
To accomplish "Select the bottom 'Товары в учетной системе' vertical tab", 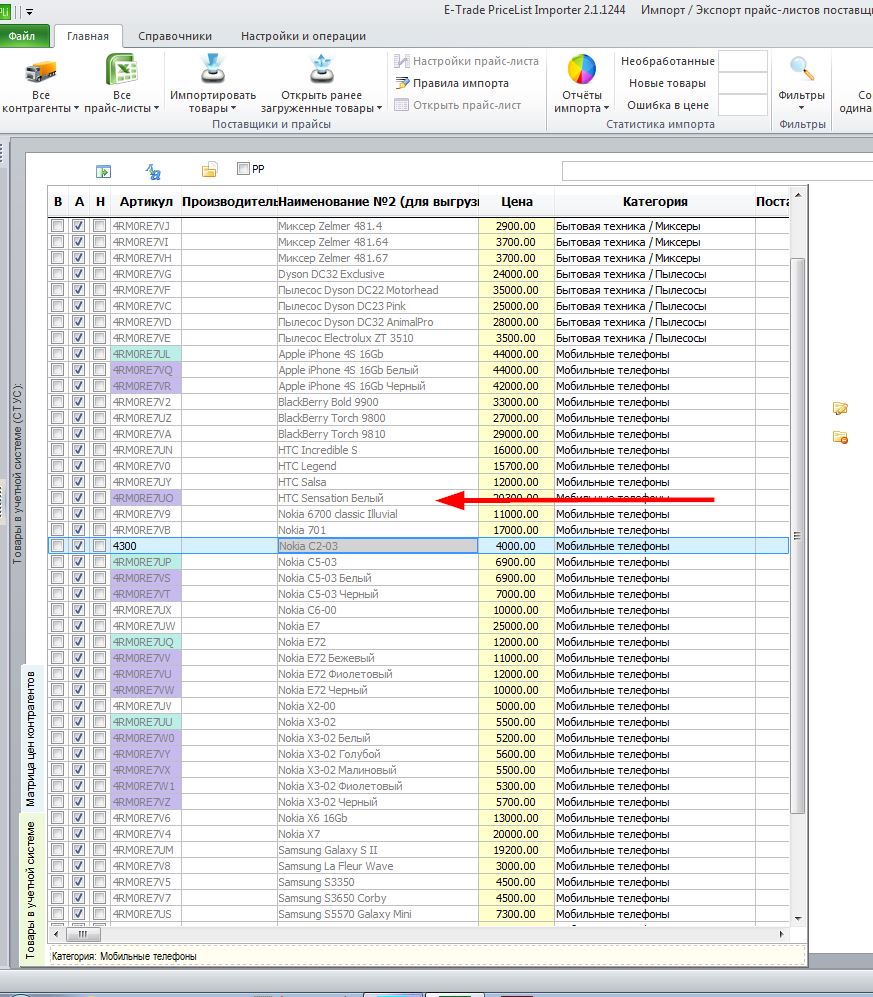I will coord(31,890).
